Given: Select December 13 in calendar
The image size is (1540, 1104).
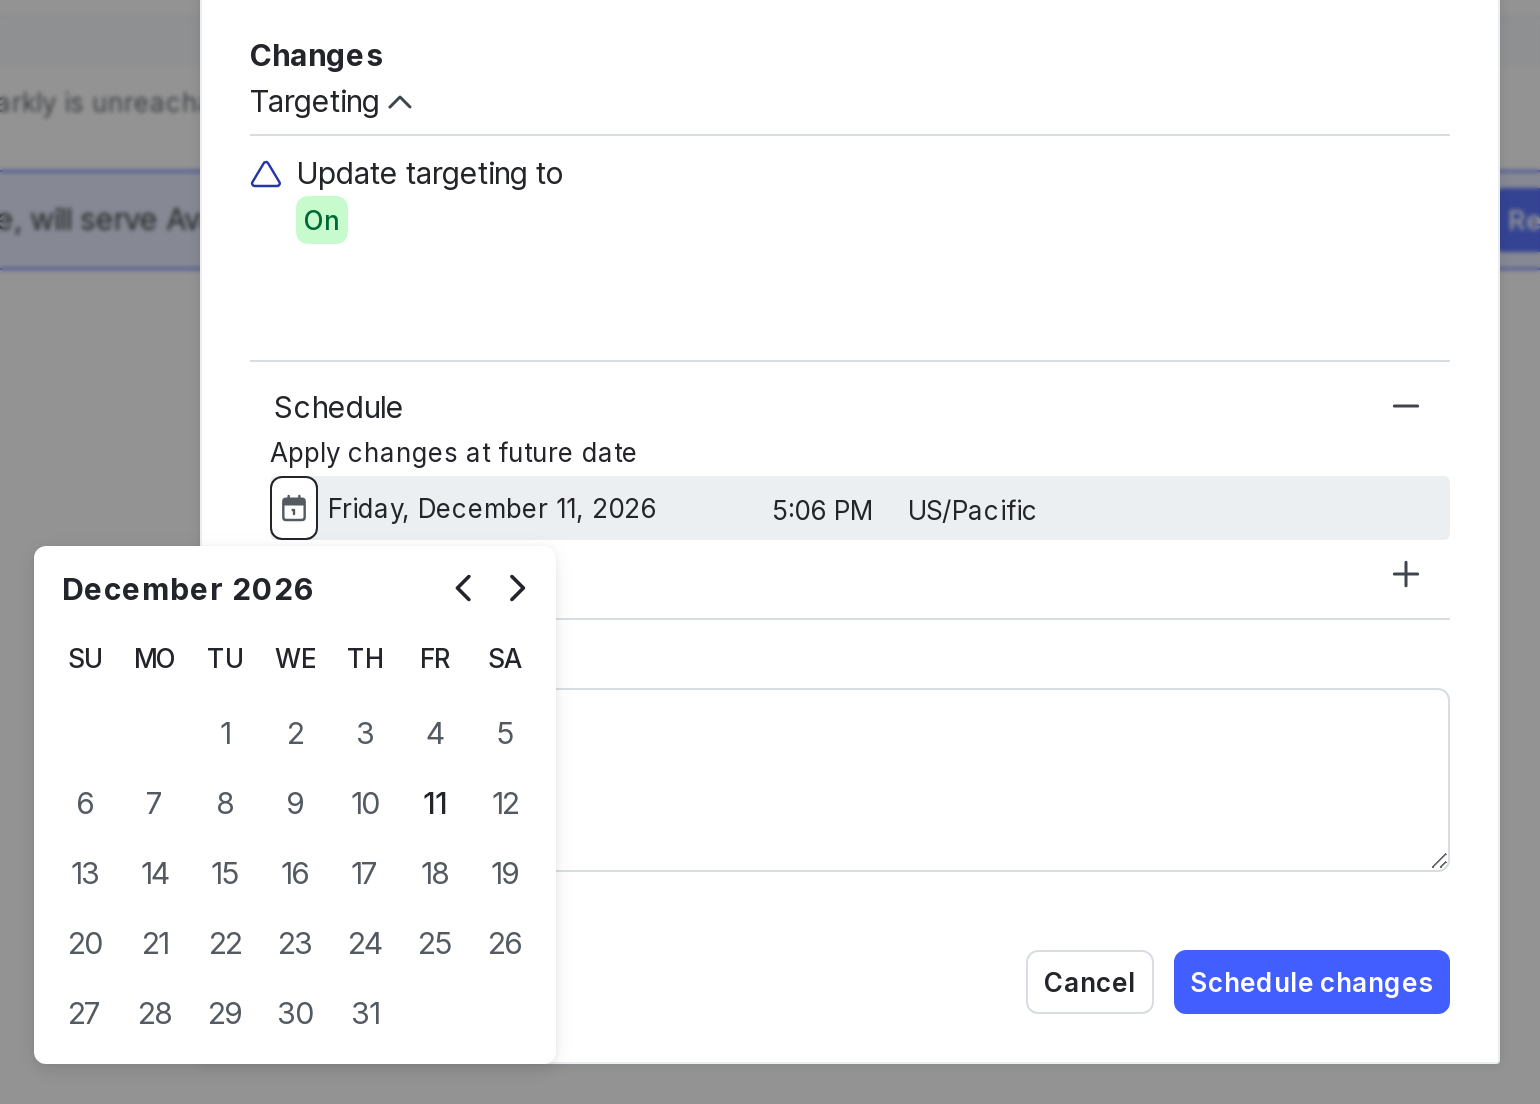Looking at the screenshot, I should tap(86, 874).
